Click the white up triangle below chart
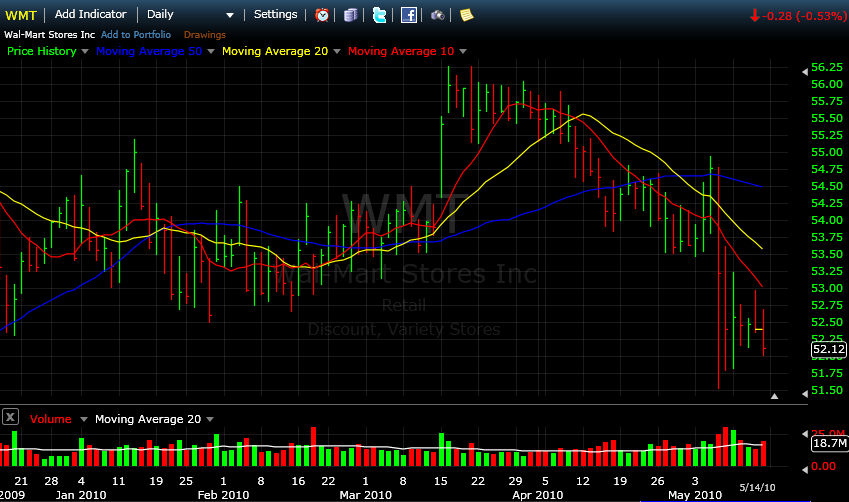This screenshot has width=849, height=502. tap(774, 396)
